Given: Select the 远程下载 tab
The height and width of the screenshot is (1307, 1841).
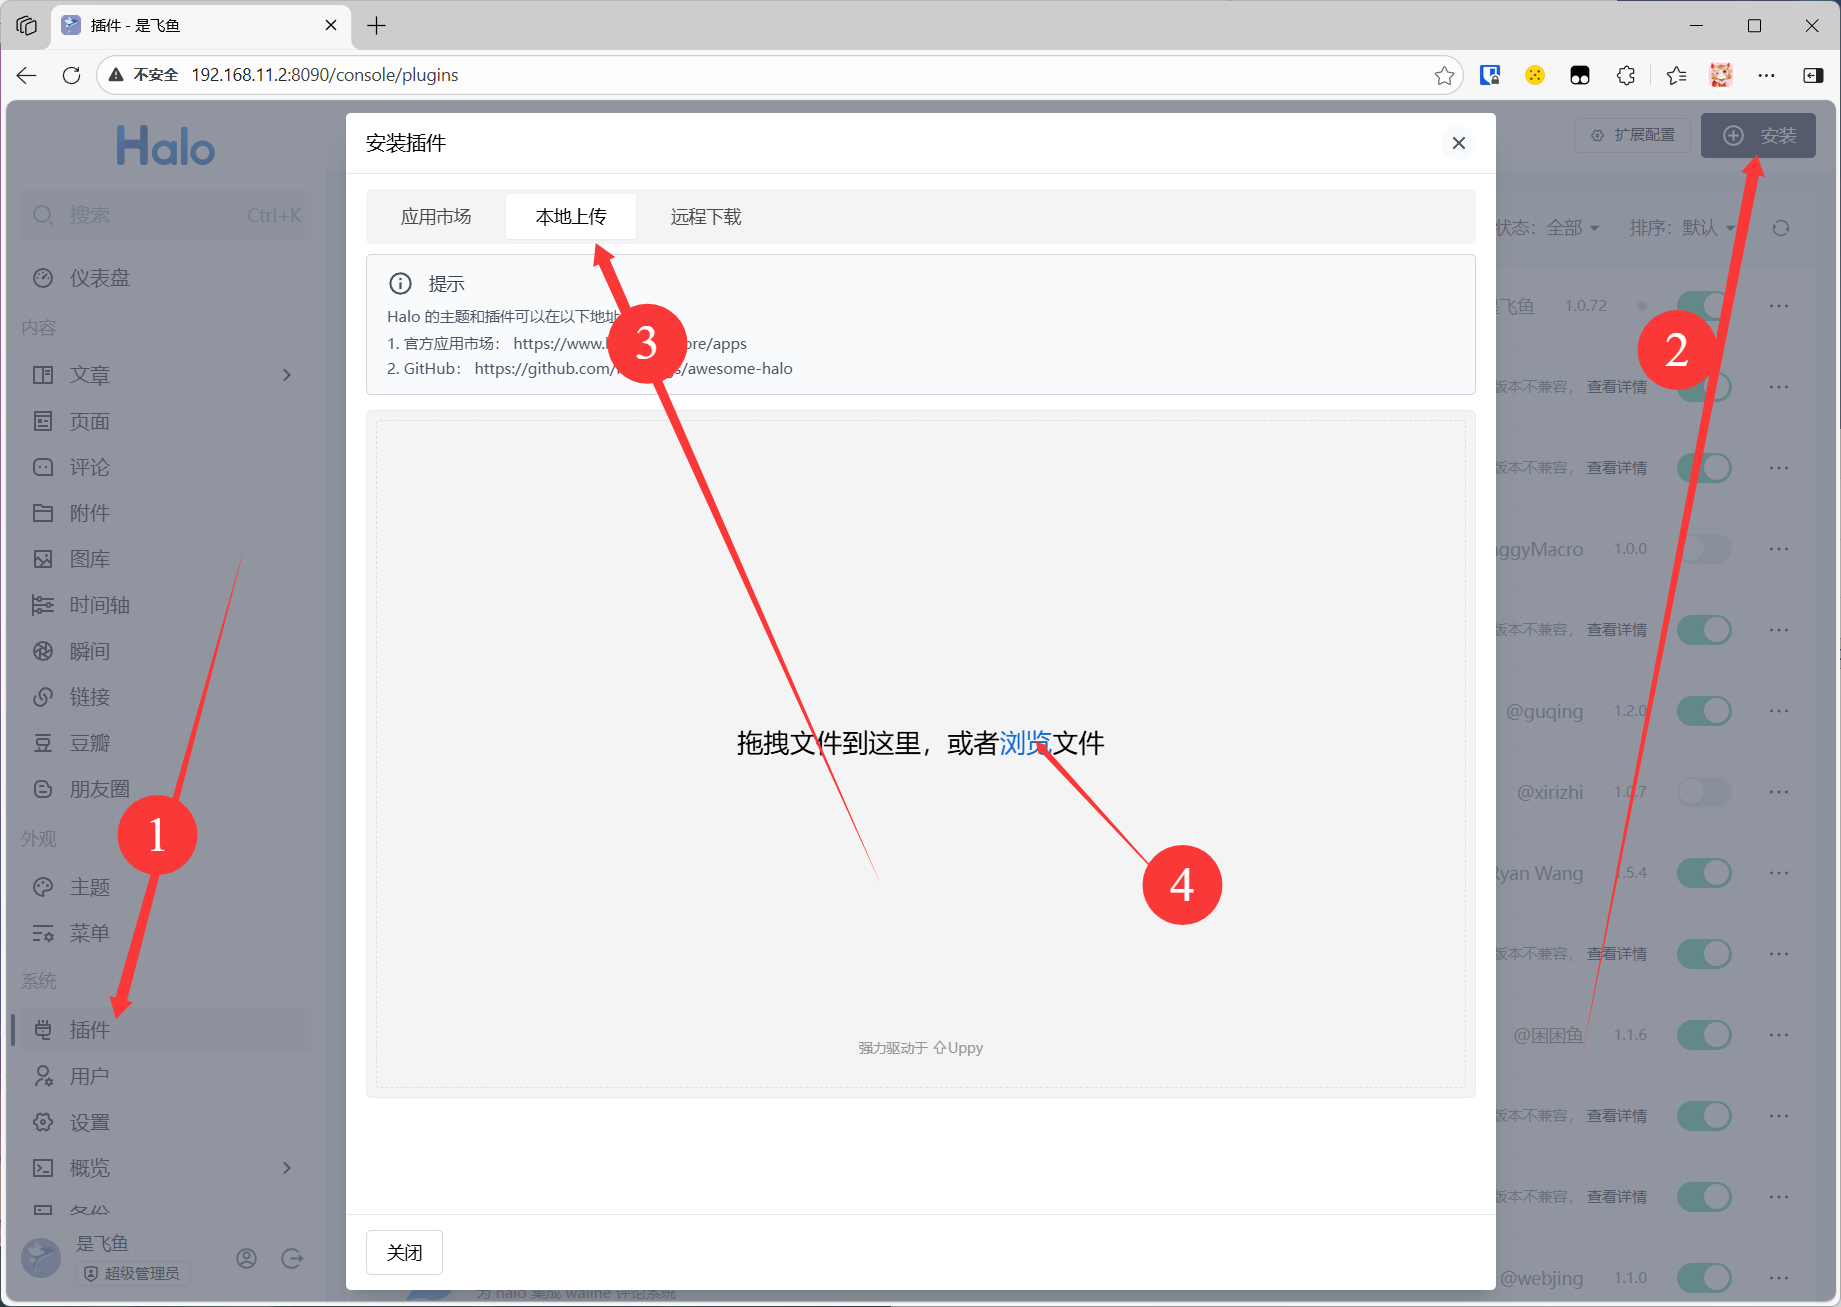Looking at the screenshot, I should tap(705, 217).
